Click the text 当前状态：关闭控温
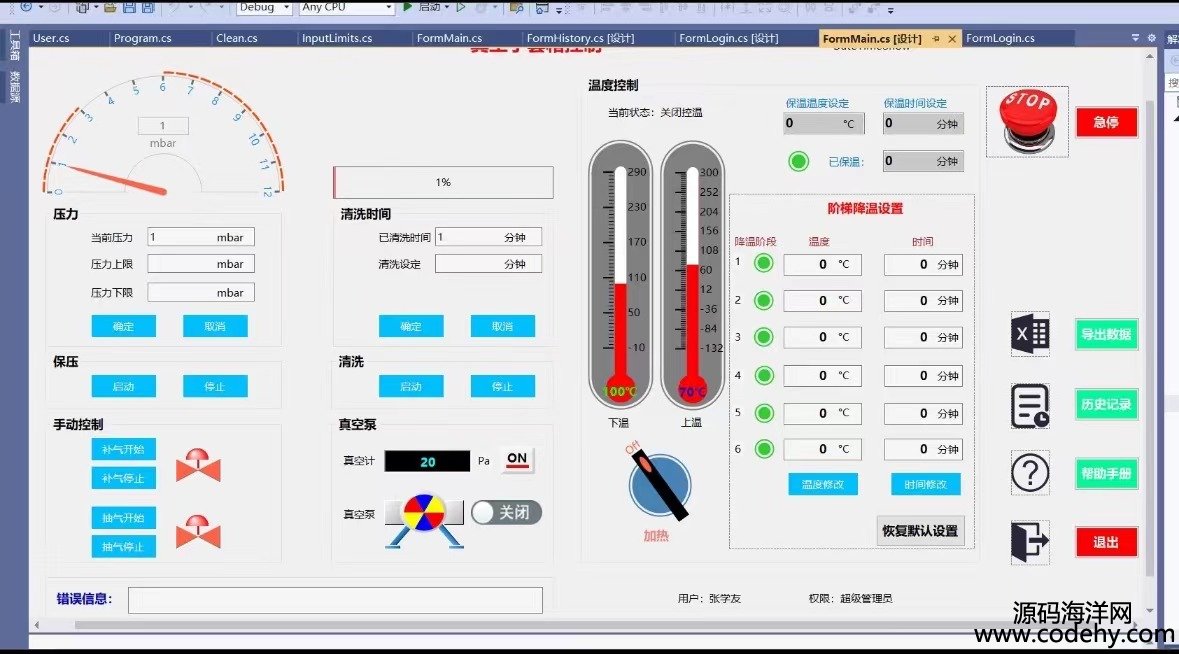This screenshot has width=1179, height=654. [655, 113]
